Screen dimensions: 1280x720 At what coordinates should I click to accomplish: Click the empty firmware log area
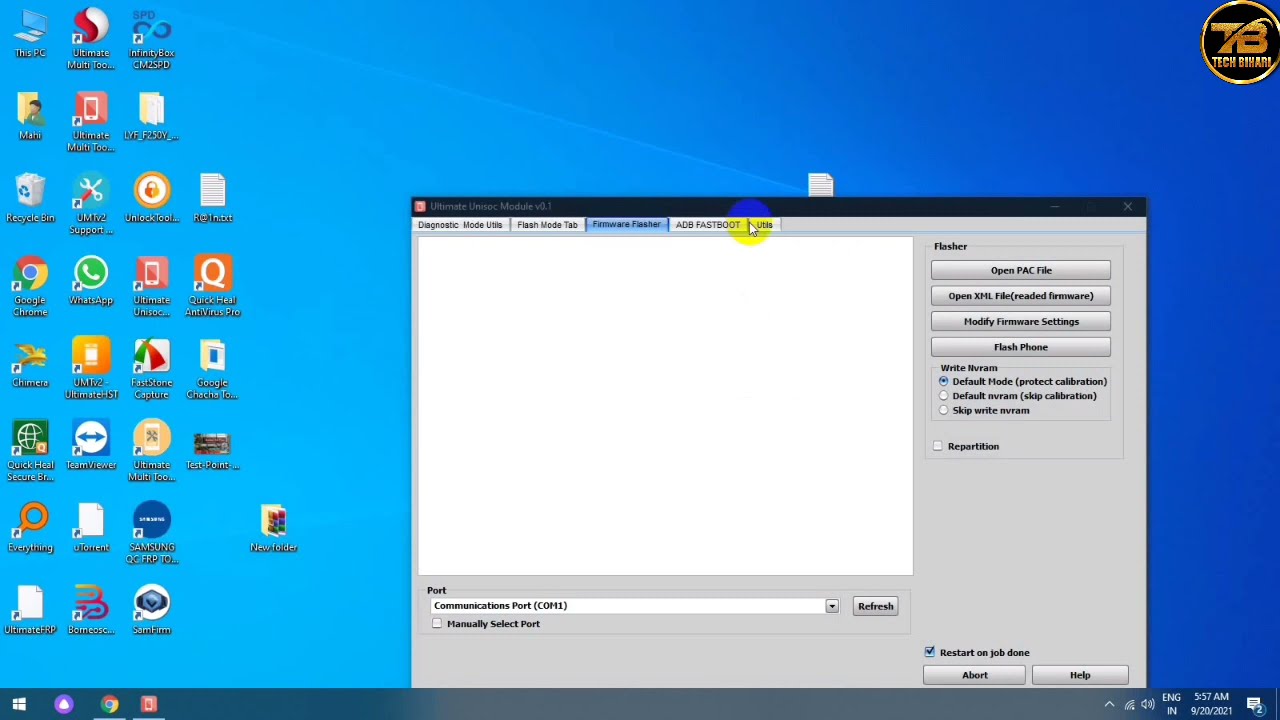click(x=665, y=406)
